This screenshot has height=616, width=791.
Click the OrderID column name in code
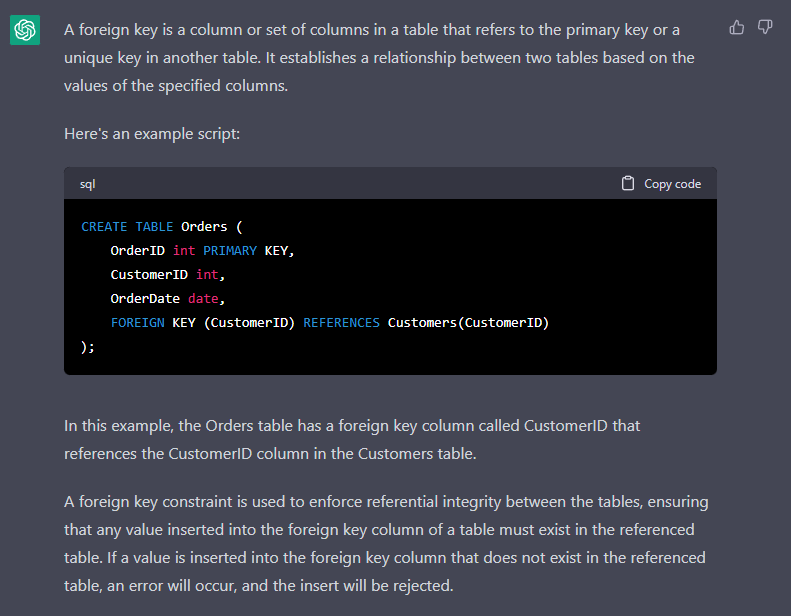[137, 251]
